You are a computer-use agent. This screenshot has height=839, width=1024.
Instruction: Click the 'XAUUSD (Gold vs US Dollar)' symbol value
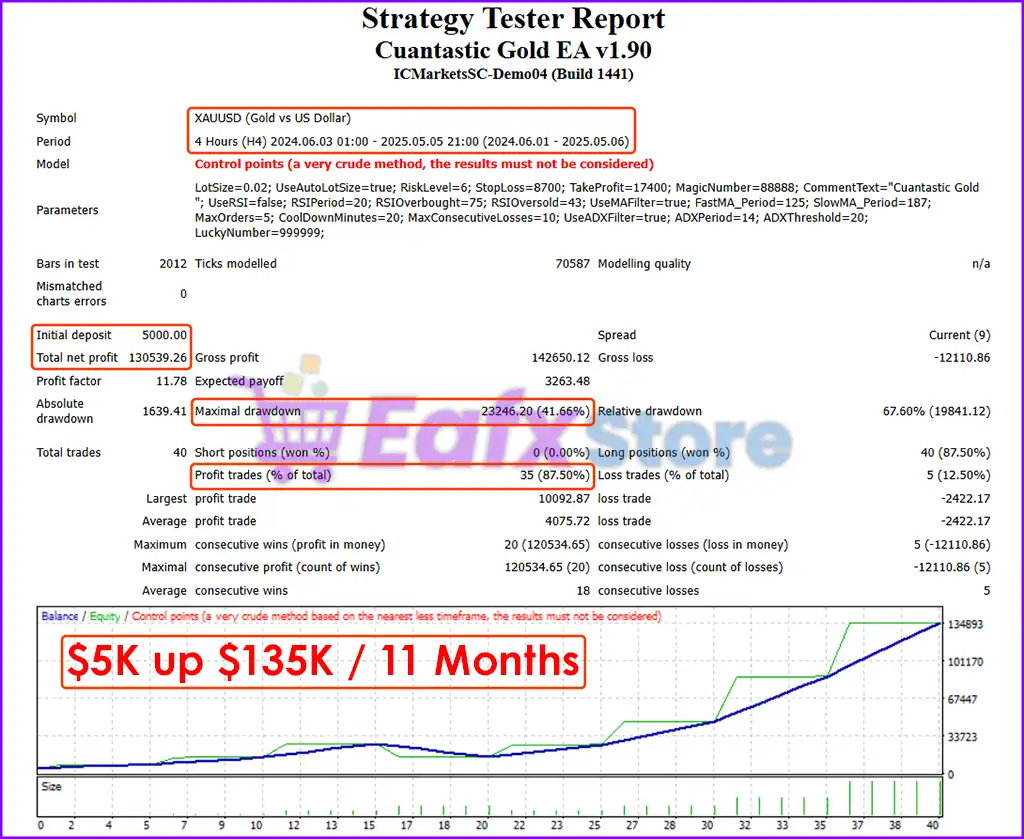tap(272, 118)
